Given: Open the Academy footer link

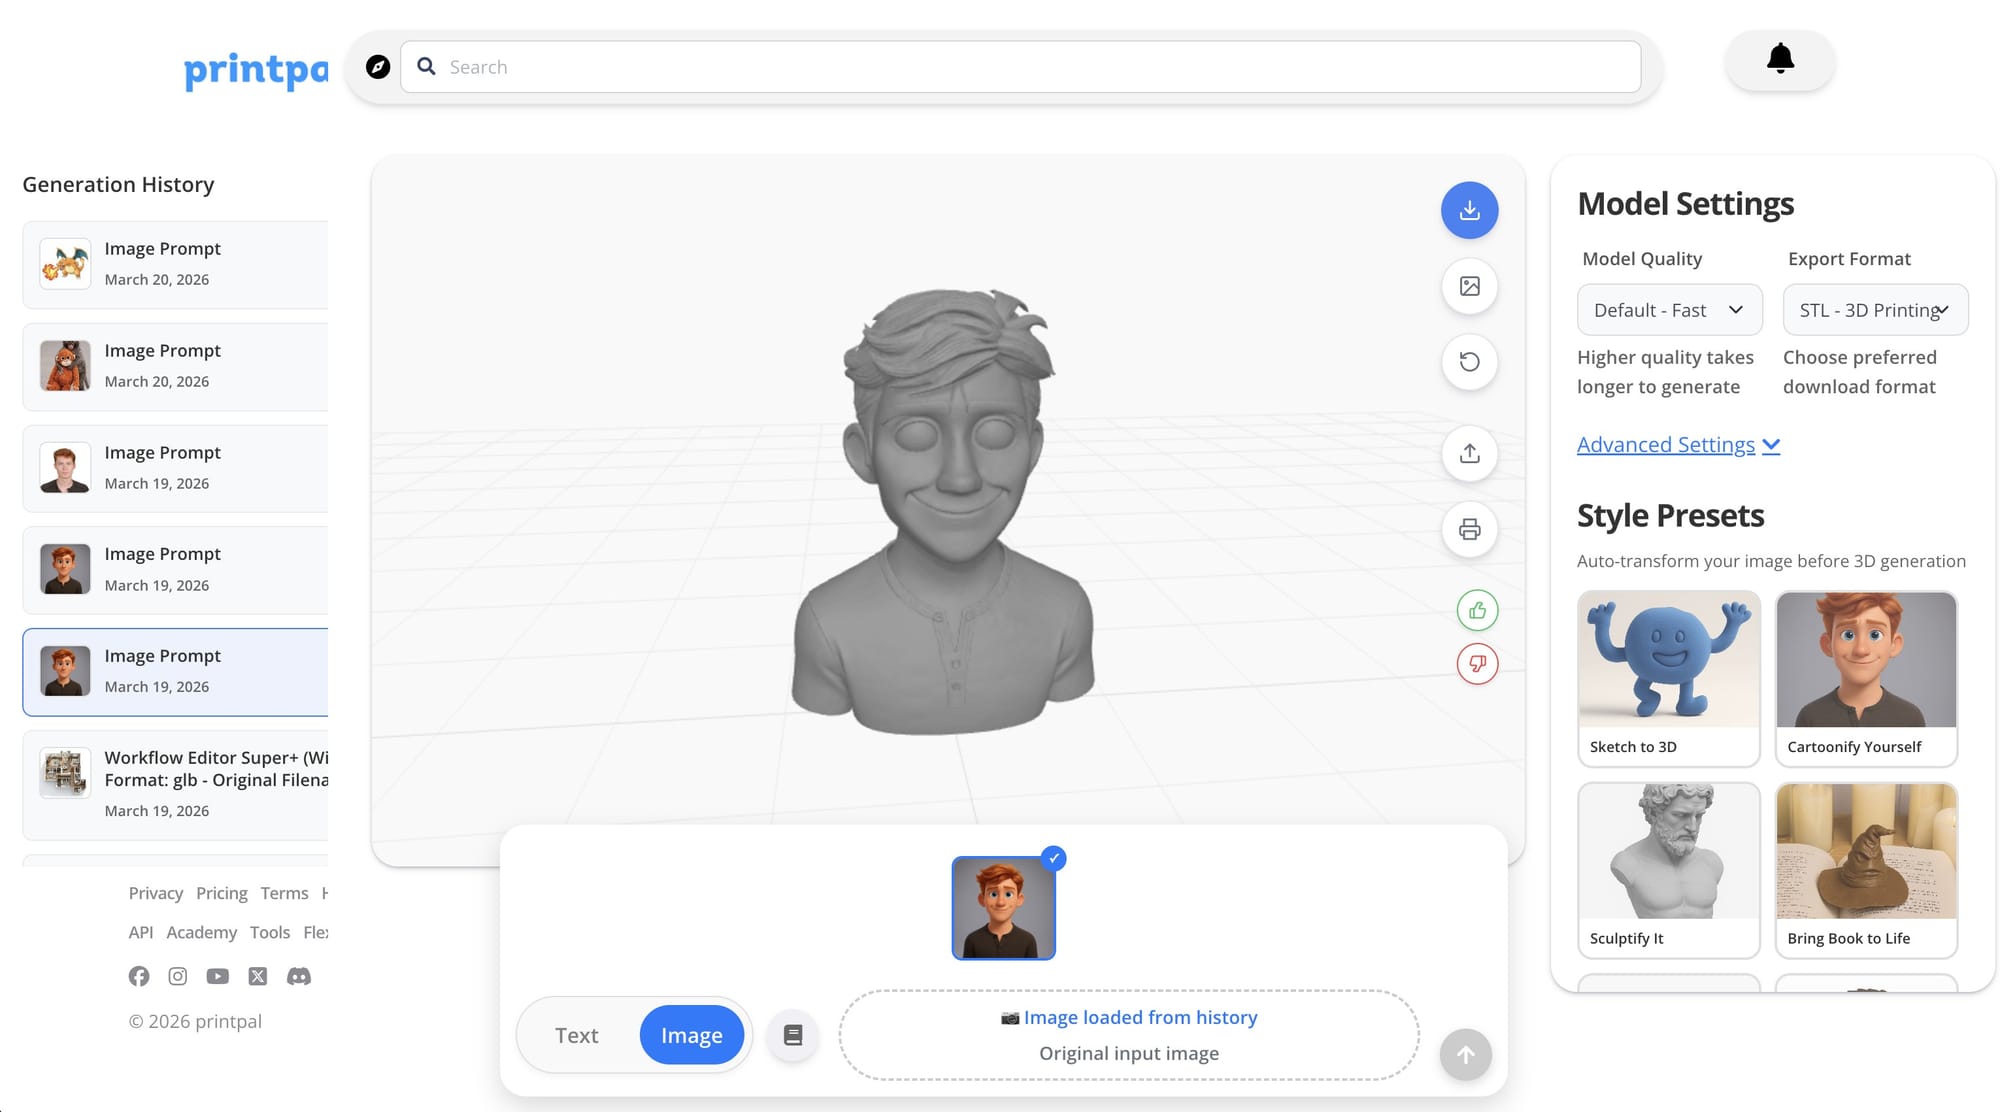Looking at the screenshot, I should tap(201, 932).
